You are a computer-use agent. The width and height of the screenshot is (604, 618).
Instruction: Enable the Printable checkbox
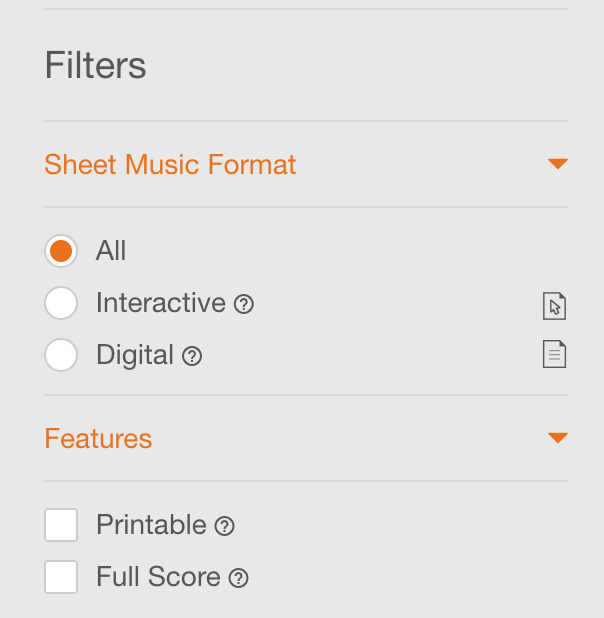(61, 525)
